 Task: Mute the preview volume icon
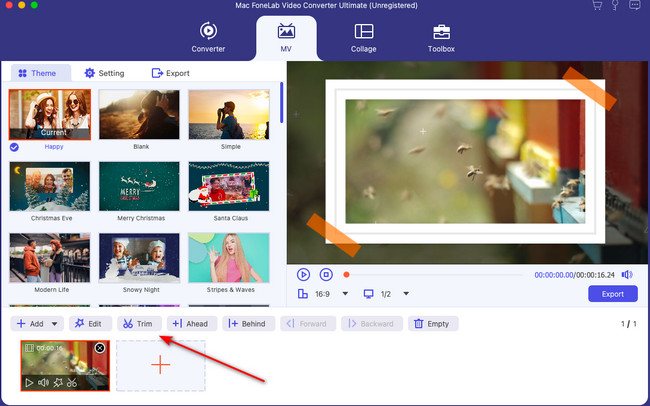627,275
